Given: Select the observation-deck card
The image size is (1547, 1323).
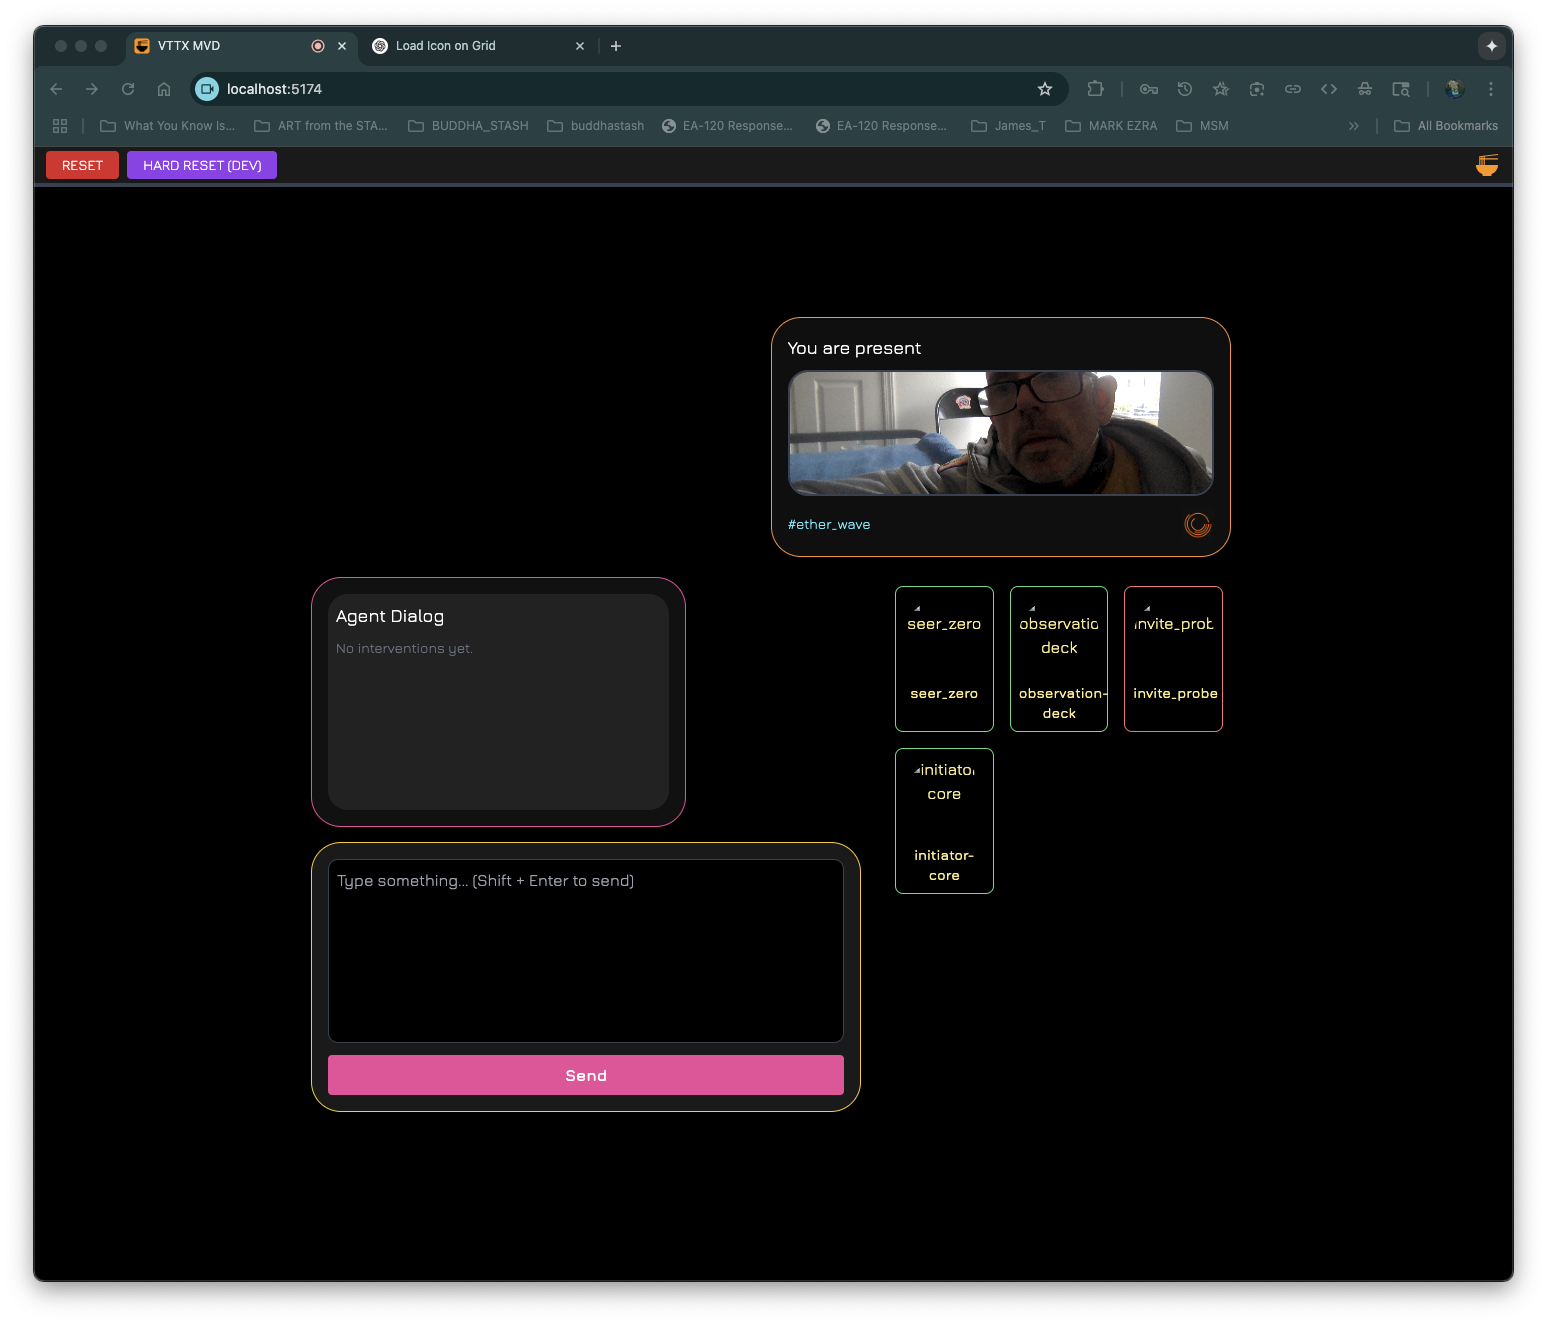Looking at the screenshot, I should 1059,659.
